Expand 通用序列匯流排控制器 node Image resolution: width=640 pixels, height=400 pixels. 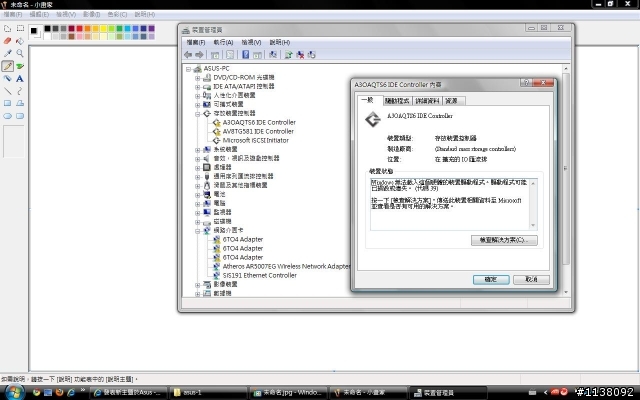tap(198, 176)
